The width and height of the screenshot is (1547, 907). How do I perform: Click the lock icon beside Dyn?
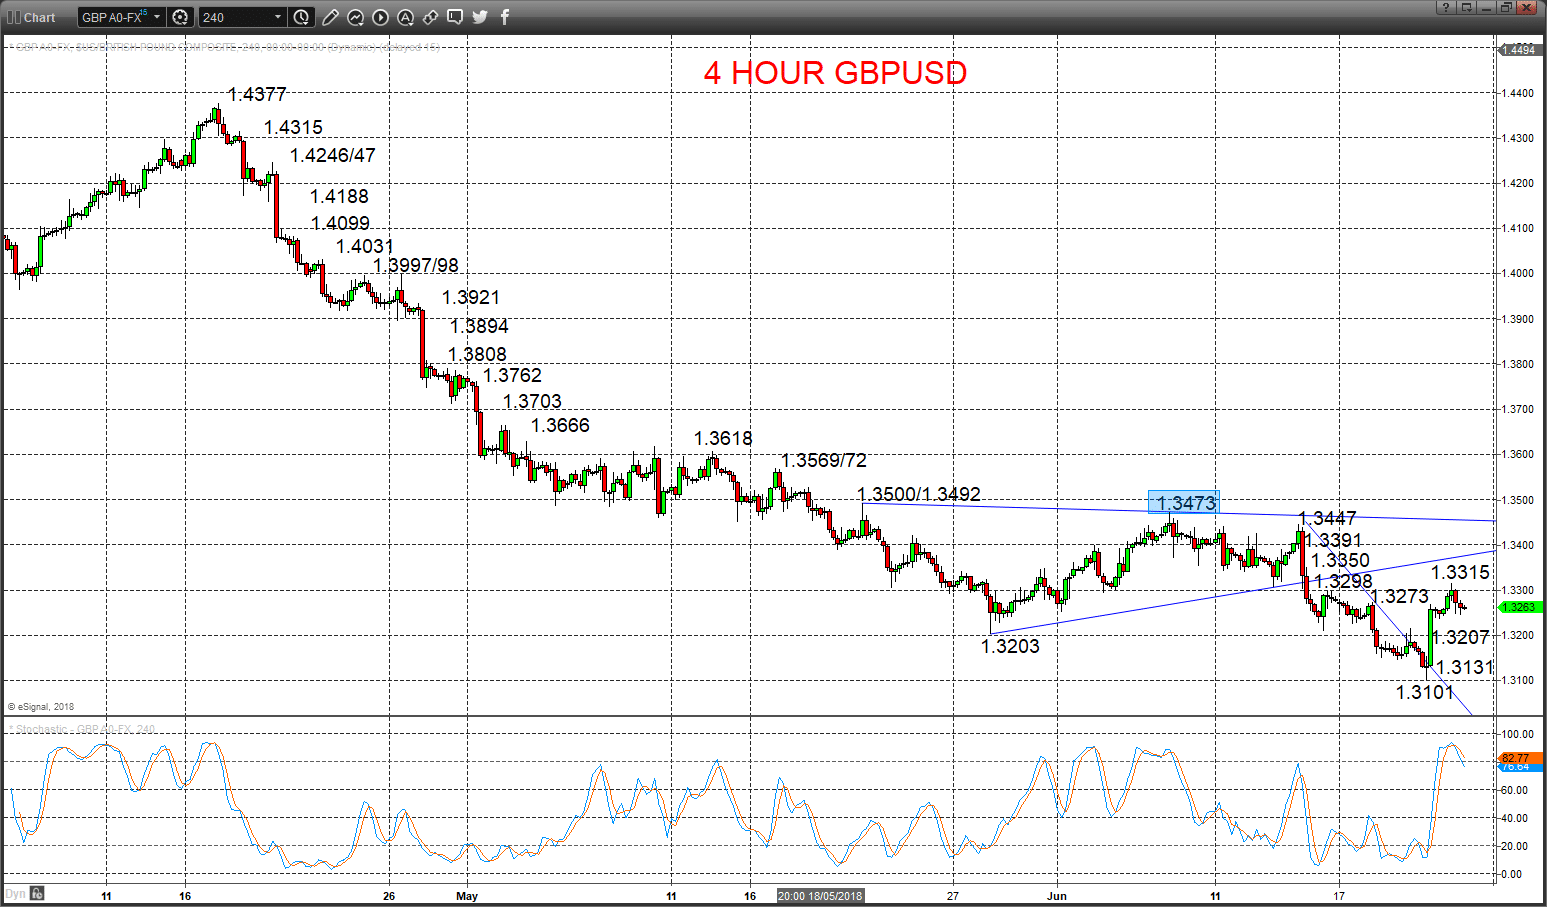pyautogui.click(x=37, y=893)
